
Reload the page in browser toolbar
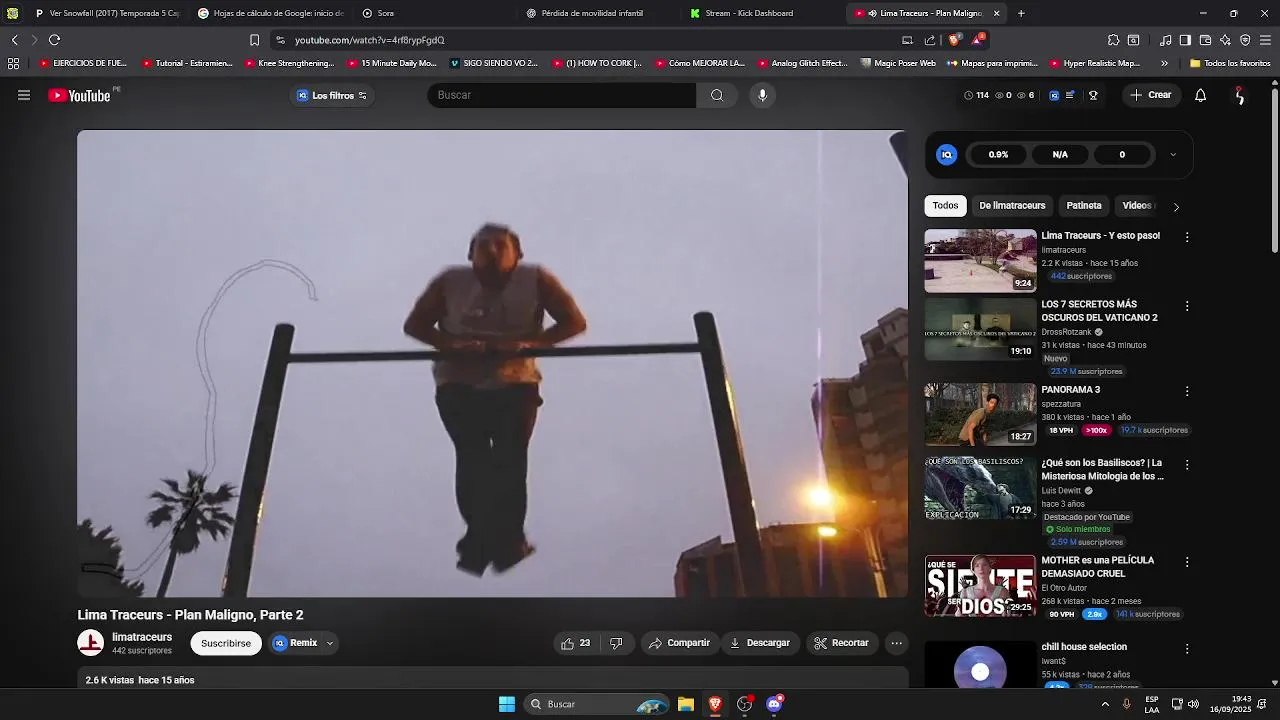54,40
